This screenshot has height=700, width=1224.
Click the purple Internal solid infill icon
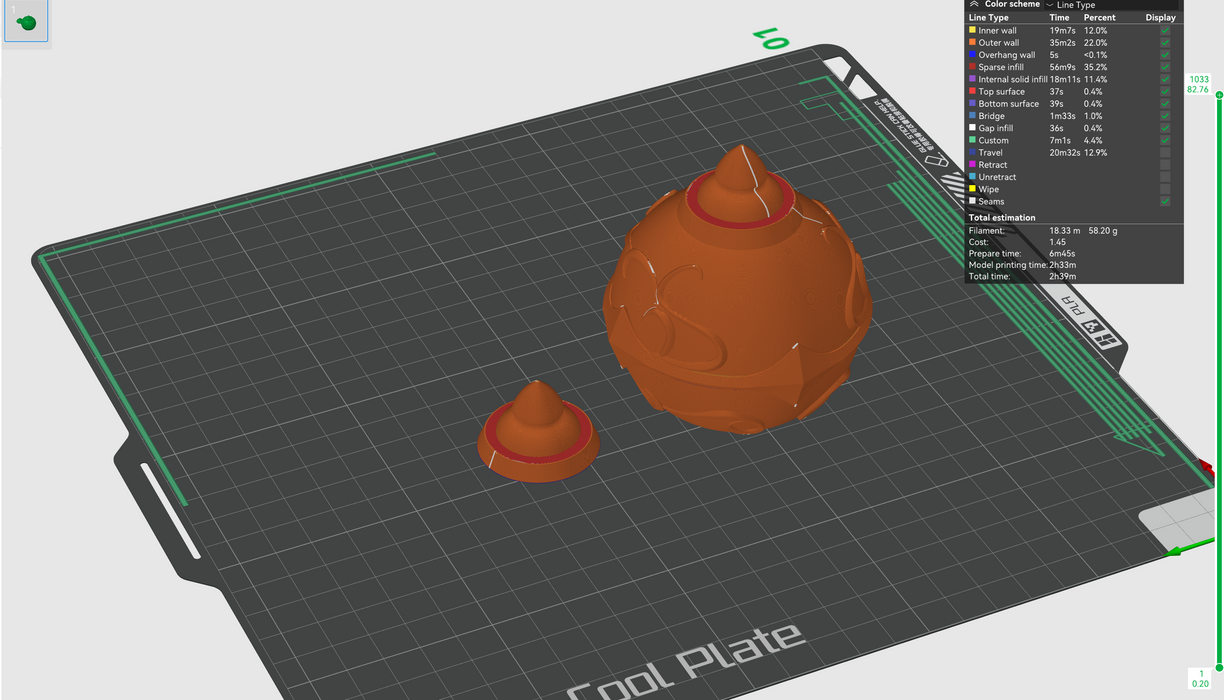pos(972,79)
